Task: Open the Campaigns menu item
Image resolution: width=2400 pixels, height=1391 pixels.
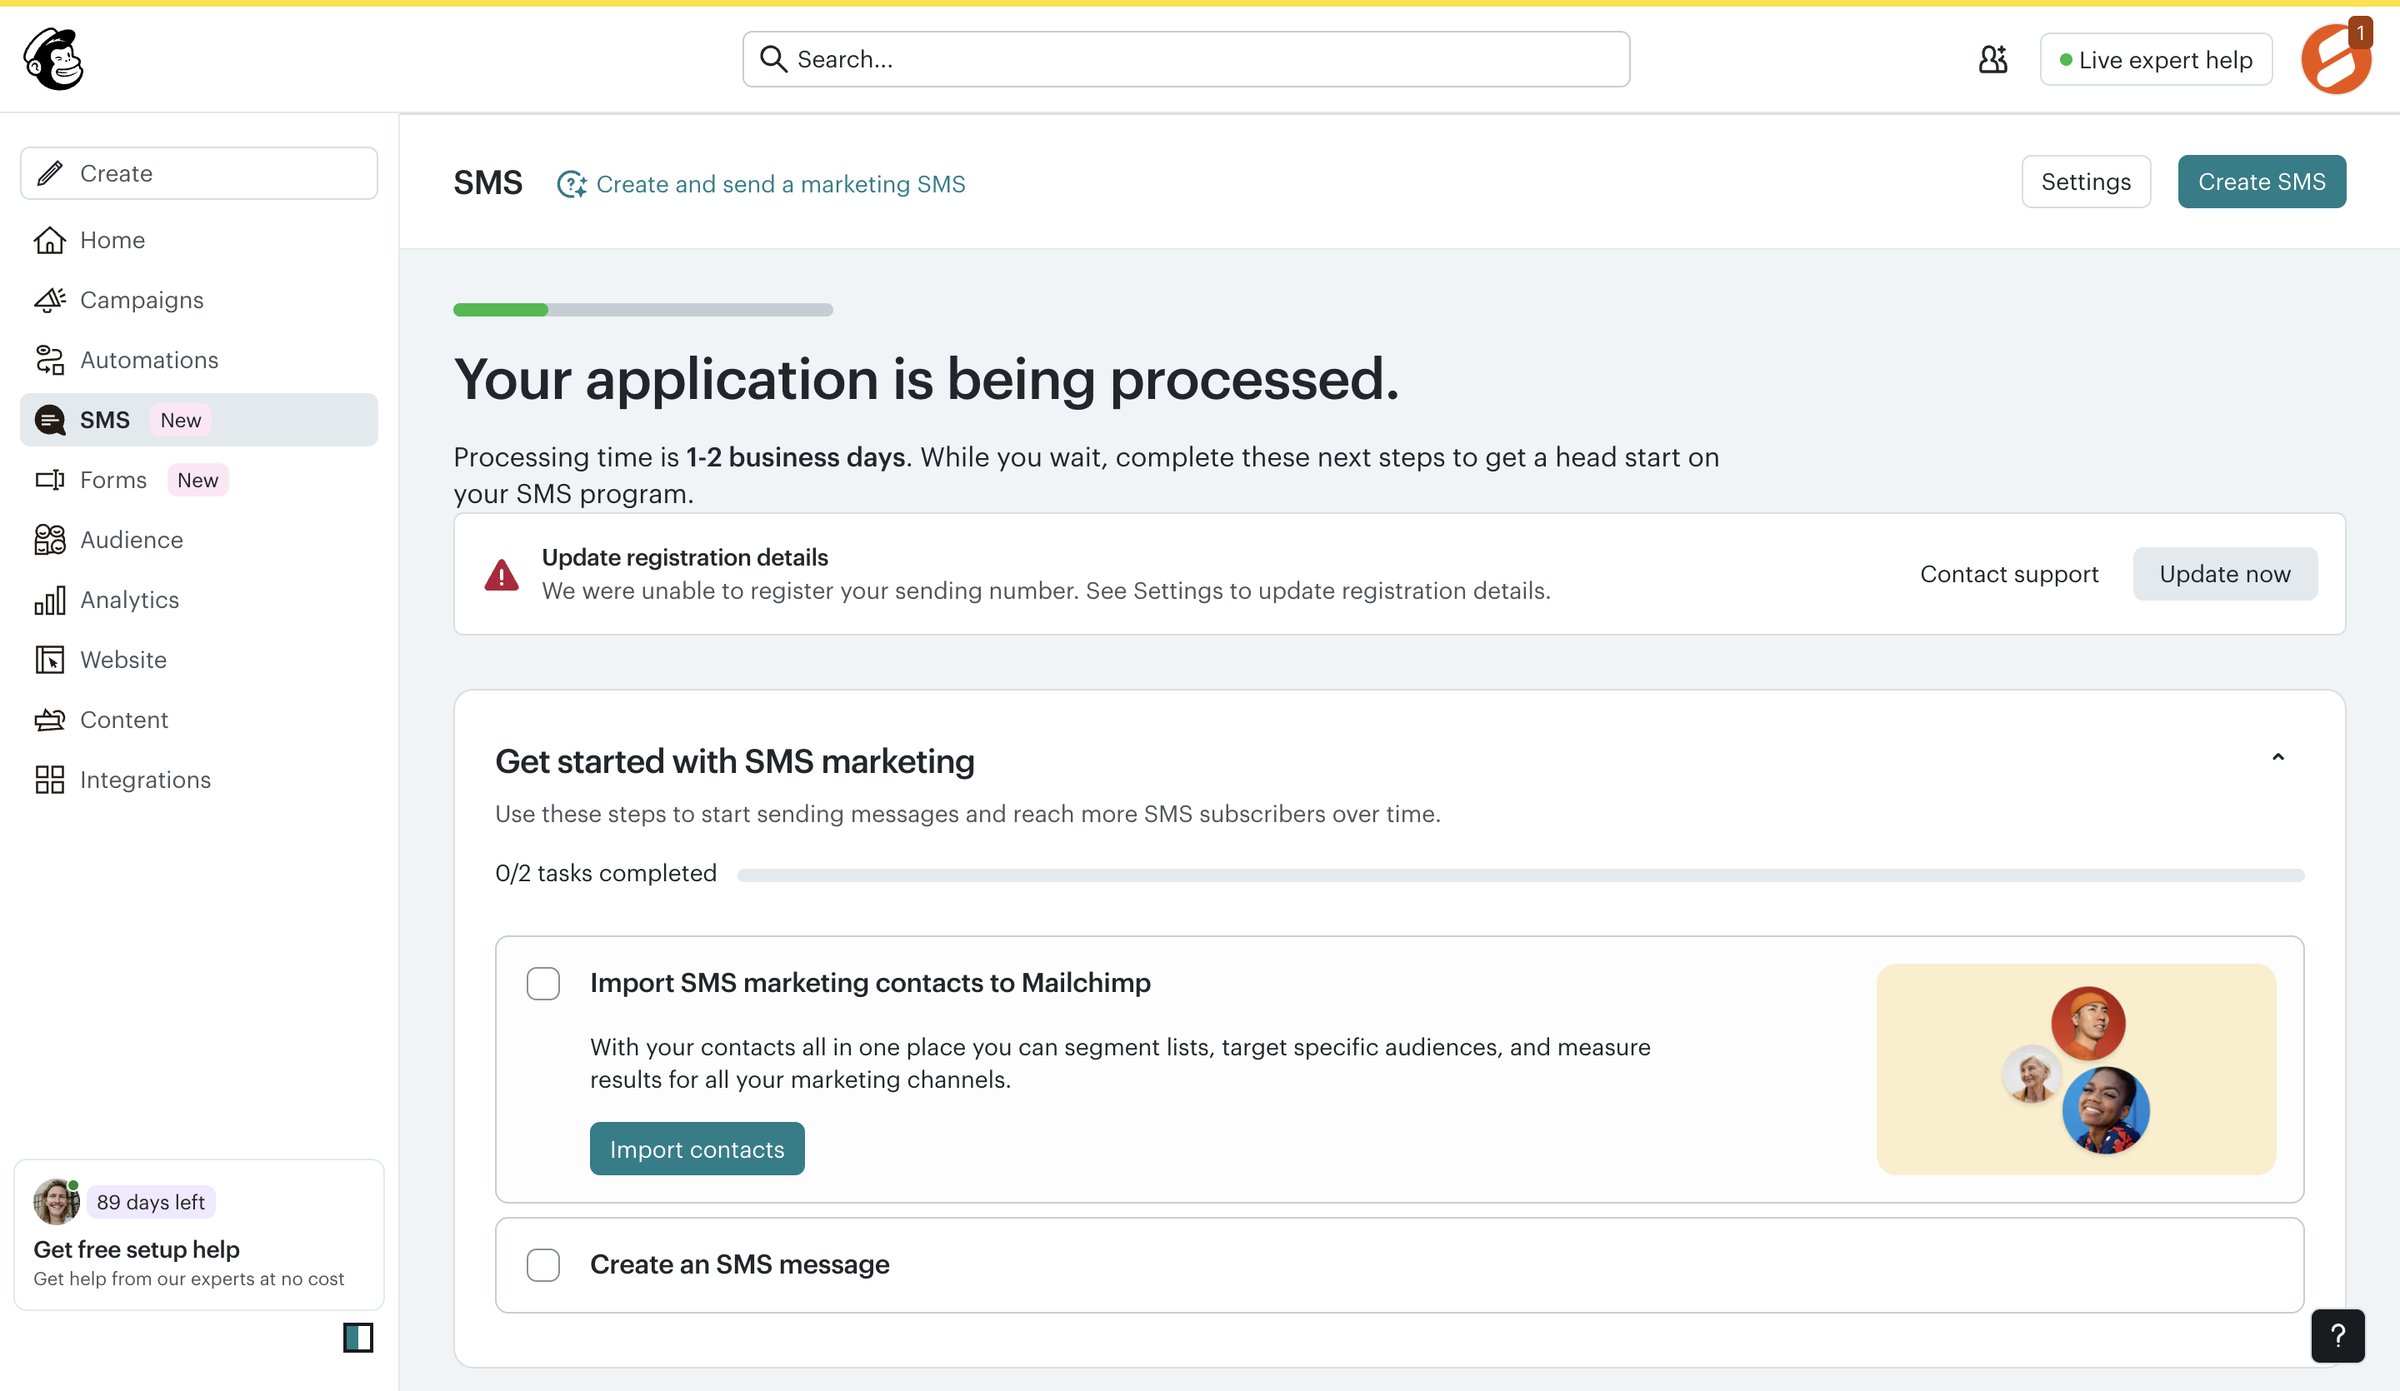Action: click(x=199, y=300)
